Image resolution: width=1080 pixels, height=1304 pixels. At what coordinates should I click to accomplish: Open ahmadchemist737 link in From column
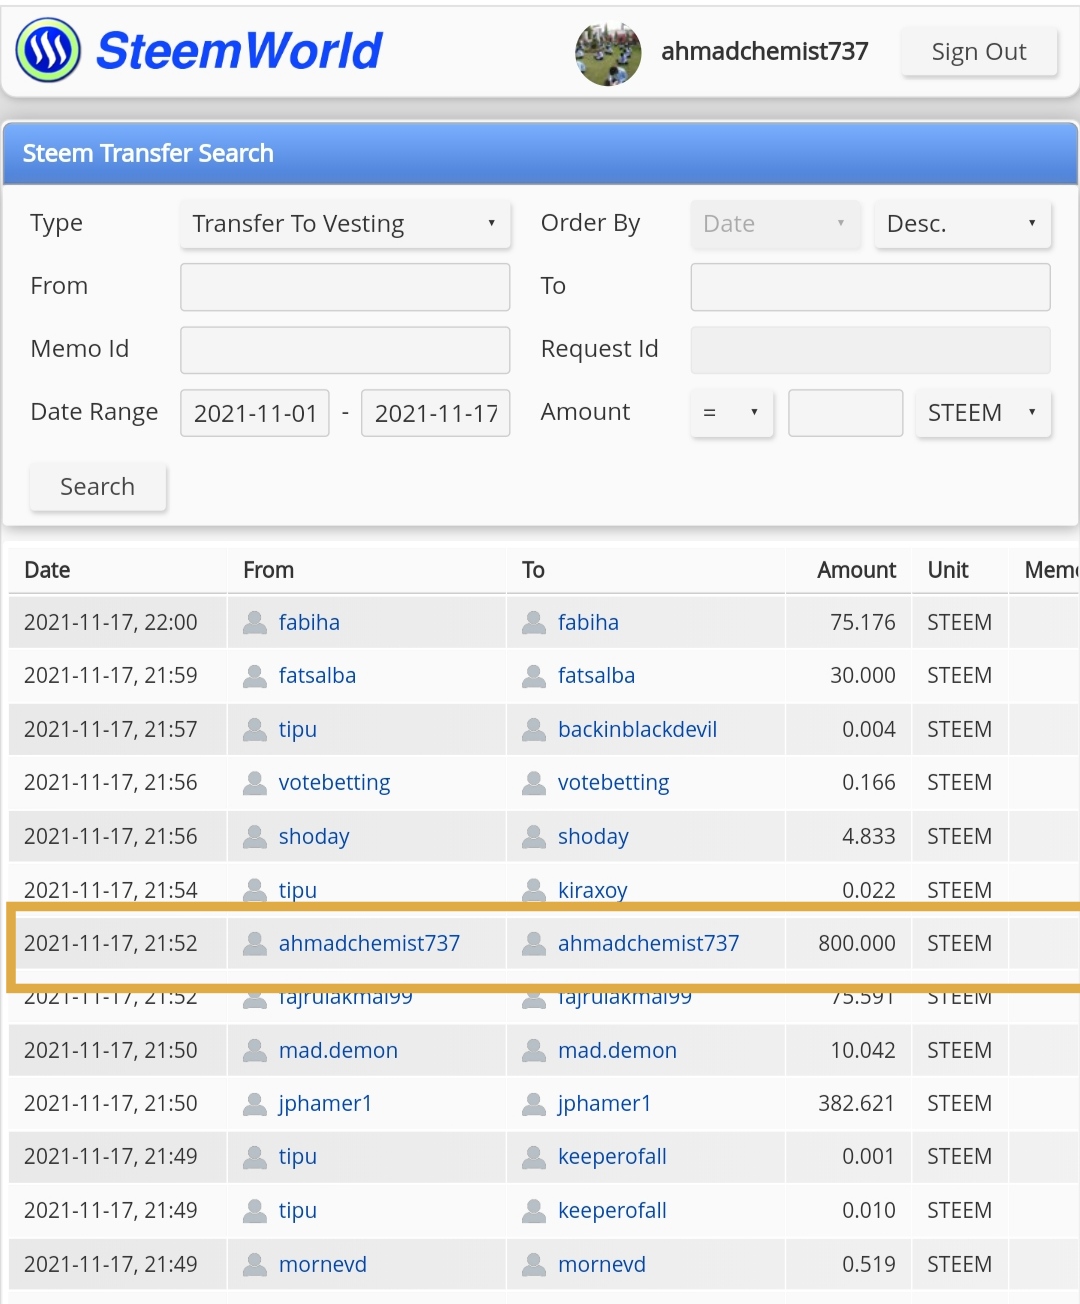[369, 943]
